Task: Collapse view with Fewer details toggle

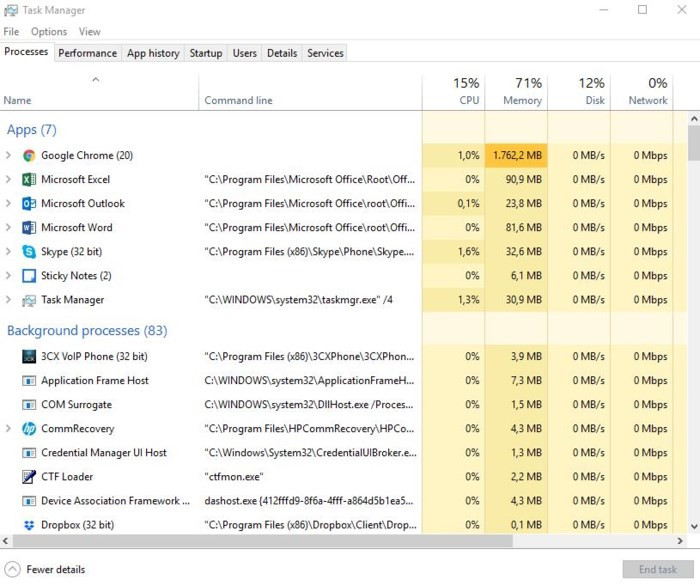Action: click(x=13, y=569)
